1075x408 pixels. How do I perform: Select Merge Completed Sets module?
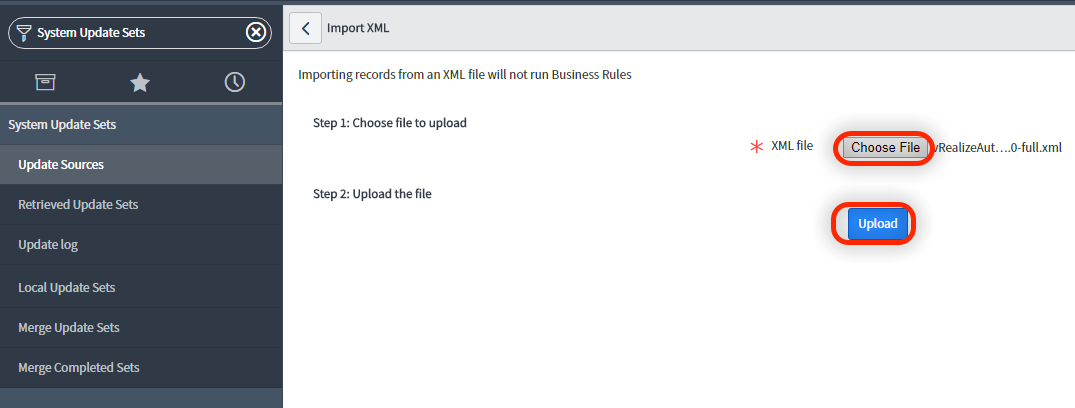click(79, 368)
